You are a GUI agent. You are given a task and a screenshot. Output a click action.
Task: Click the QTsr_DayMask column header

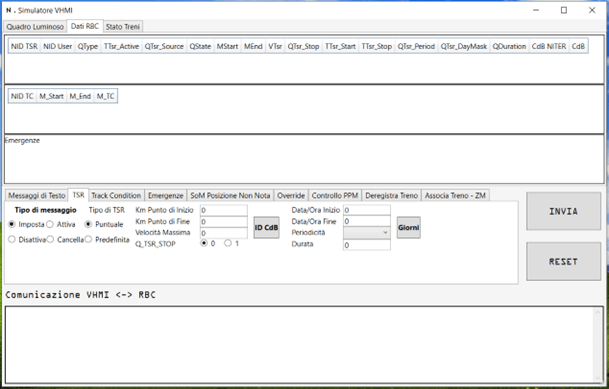464,46
